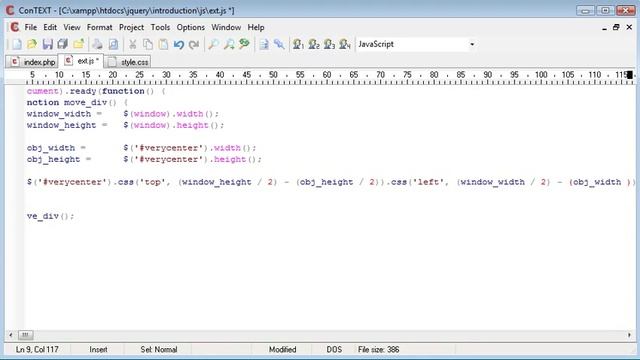
Task: Toggle word wrap icon
Action: point(264,44)
